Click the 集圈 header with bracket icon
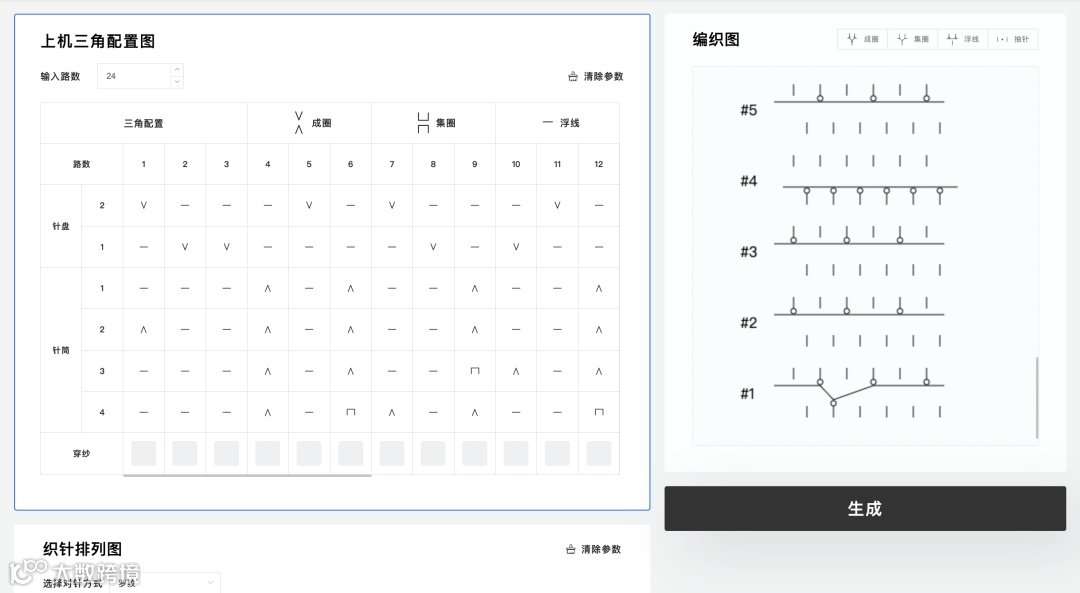This screenshot has width=1080, height=593. point(433,123)
